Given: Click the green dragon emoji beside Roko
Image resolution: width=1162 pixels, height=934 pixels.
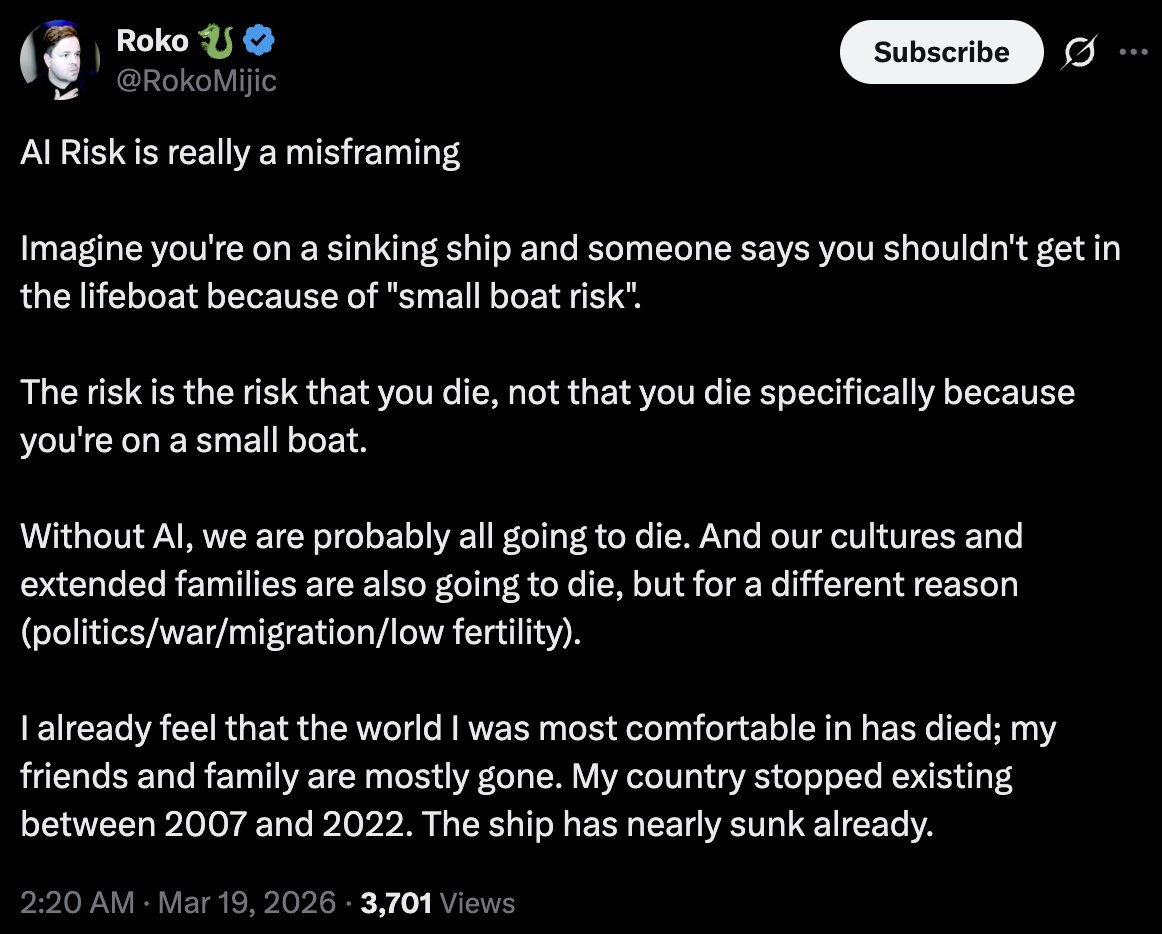Looking at the screenshot, I should [216, 42].
